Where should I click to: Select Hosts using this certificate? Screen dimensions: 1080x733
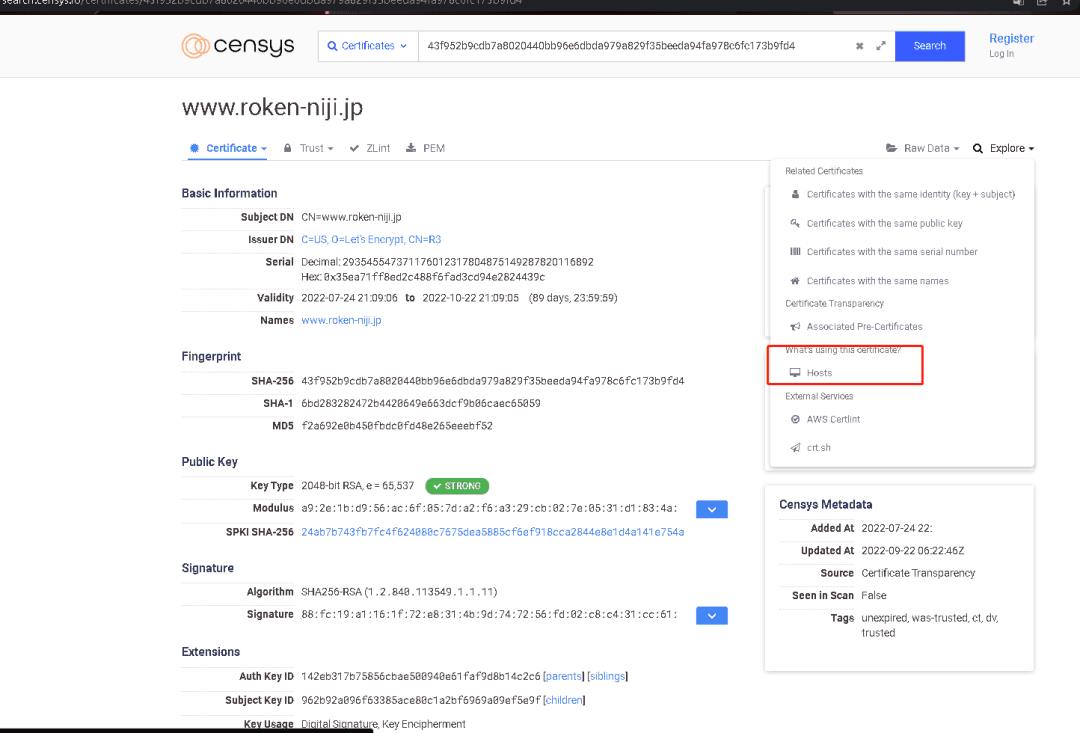811,373
